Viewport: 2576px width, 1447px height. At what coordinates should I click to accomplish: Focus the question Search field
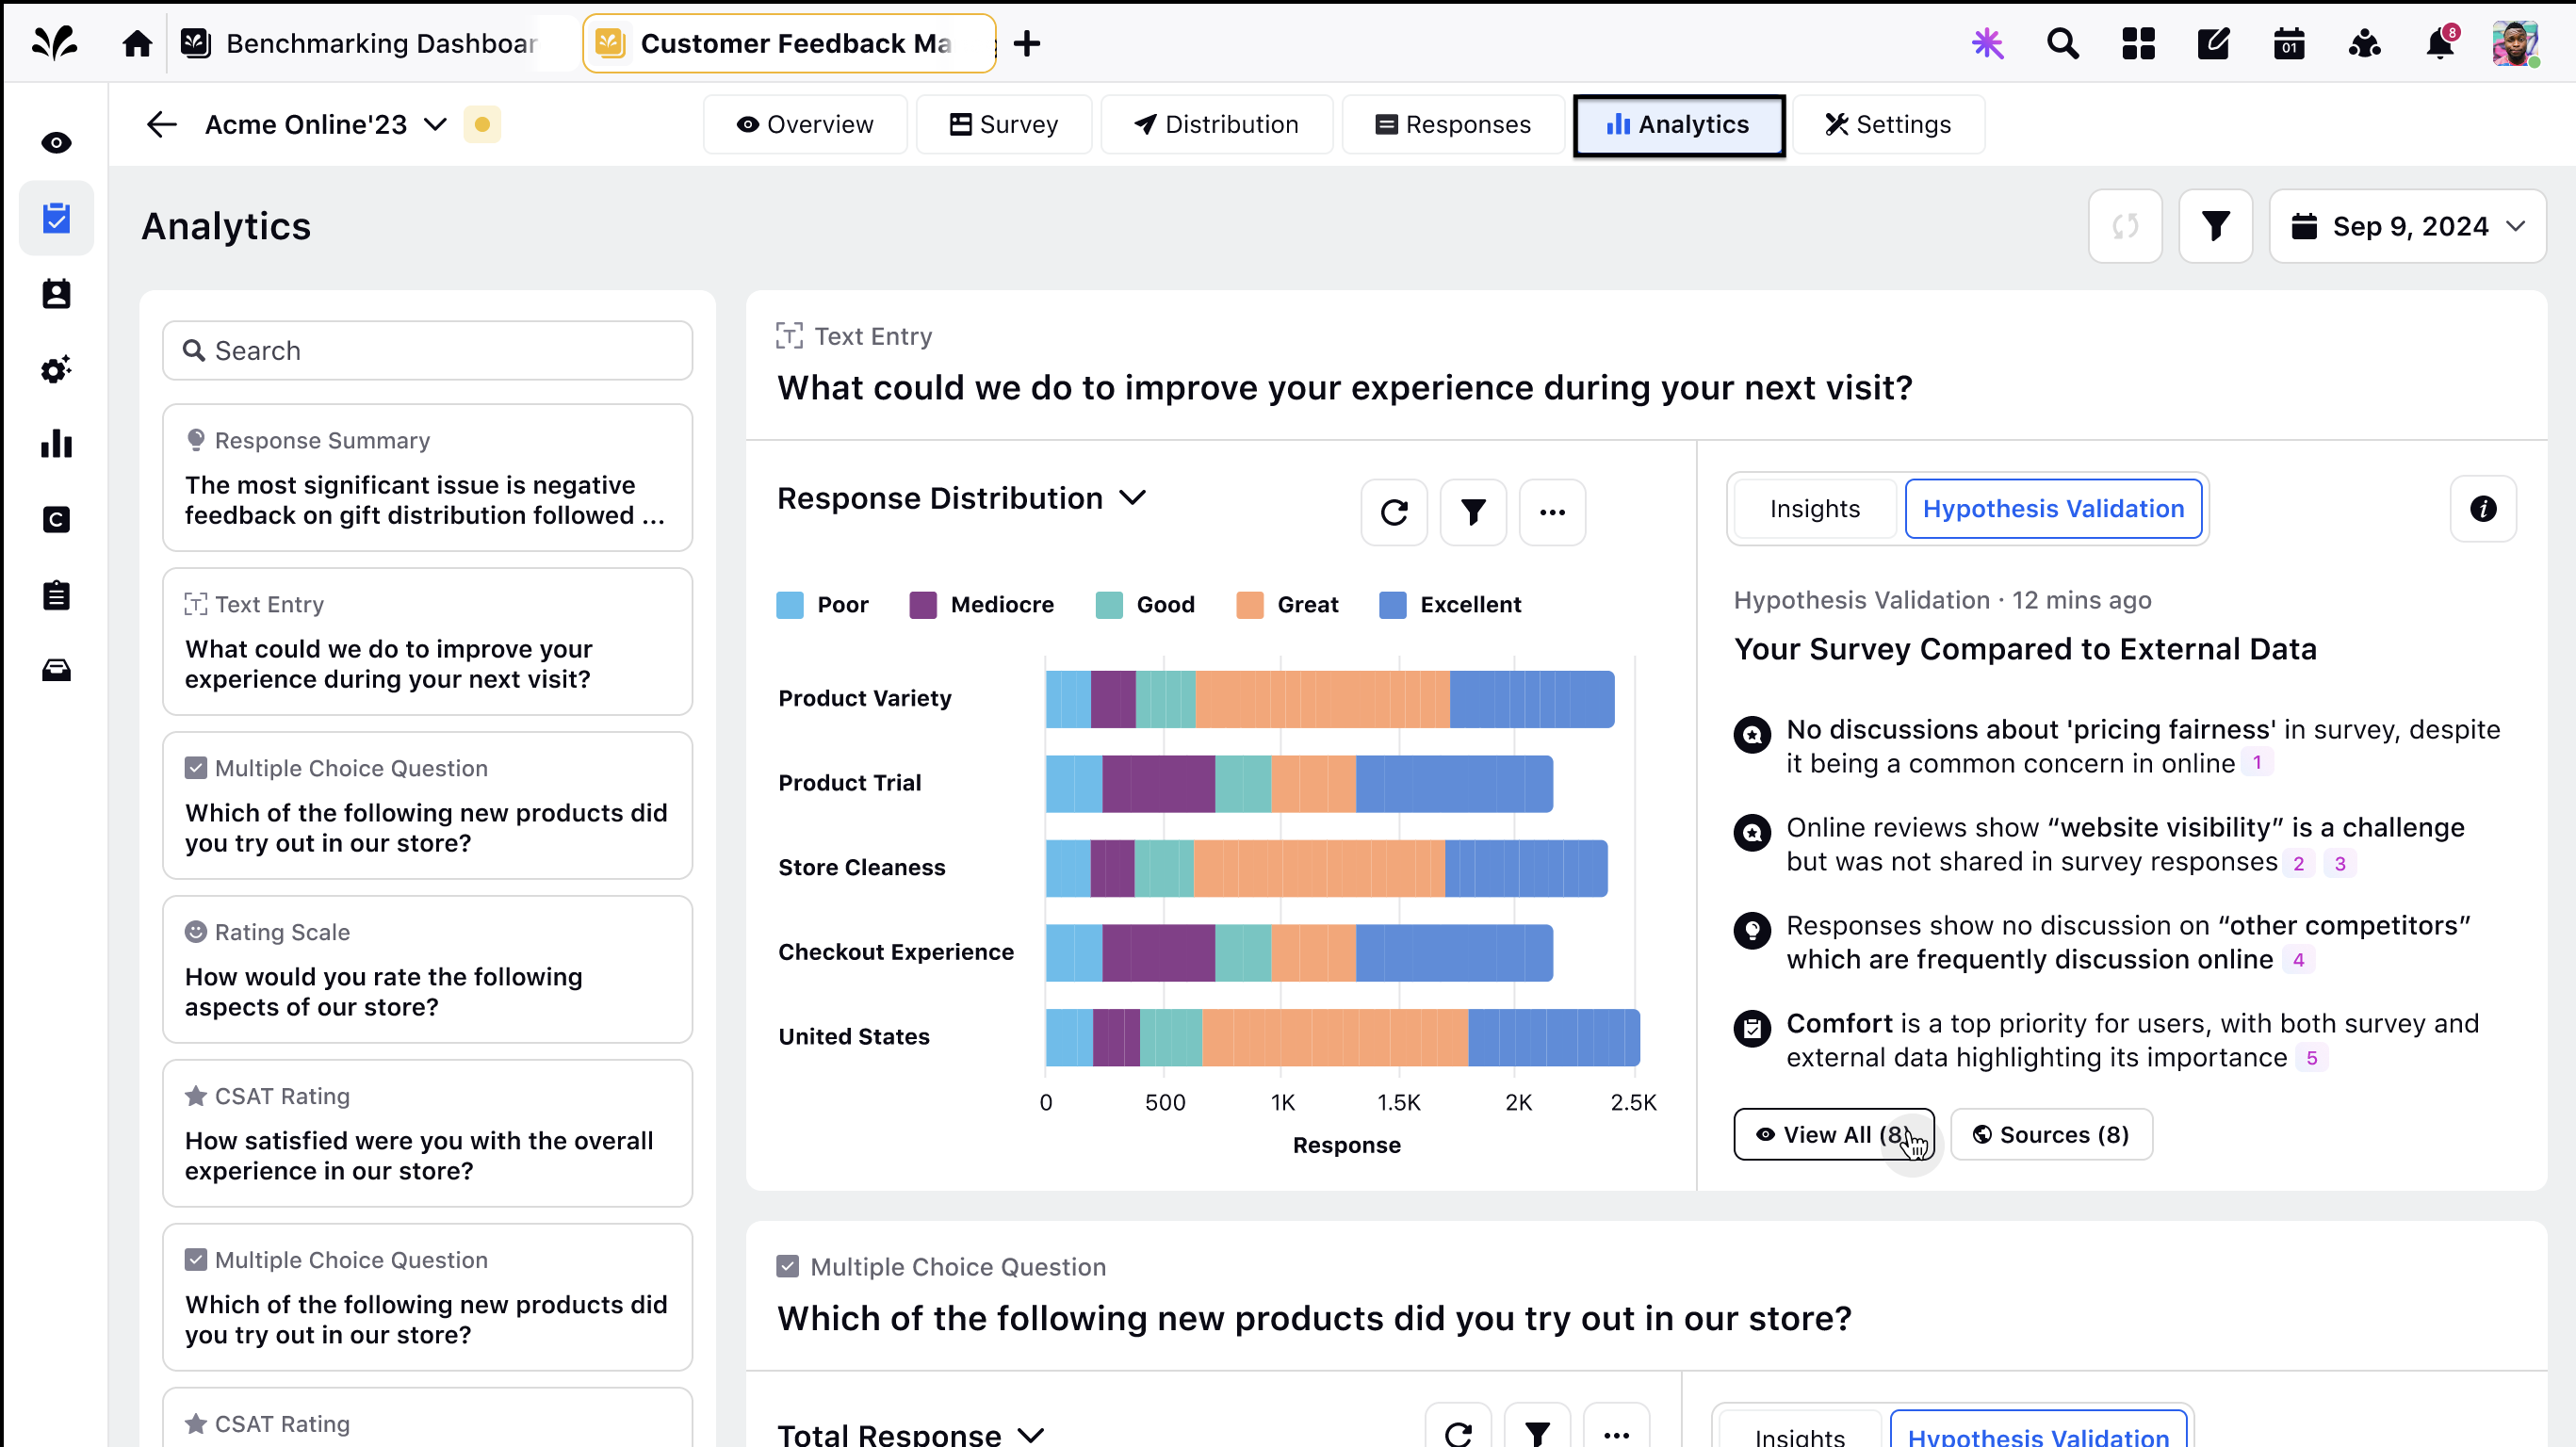coord(427,351)
